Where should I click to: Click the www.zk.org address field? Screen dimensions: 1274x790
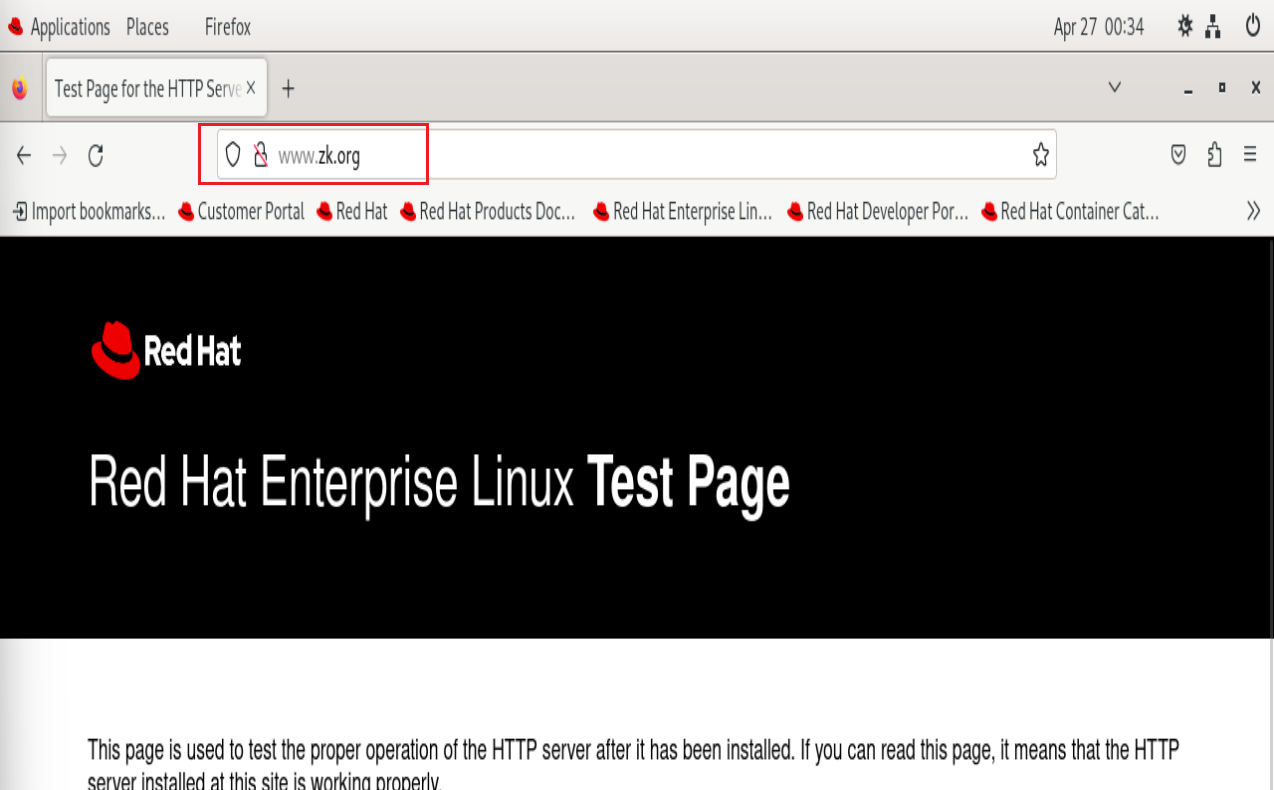[x=636, y=154]
